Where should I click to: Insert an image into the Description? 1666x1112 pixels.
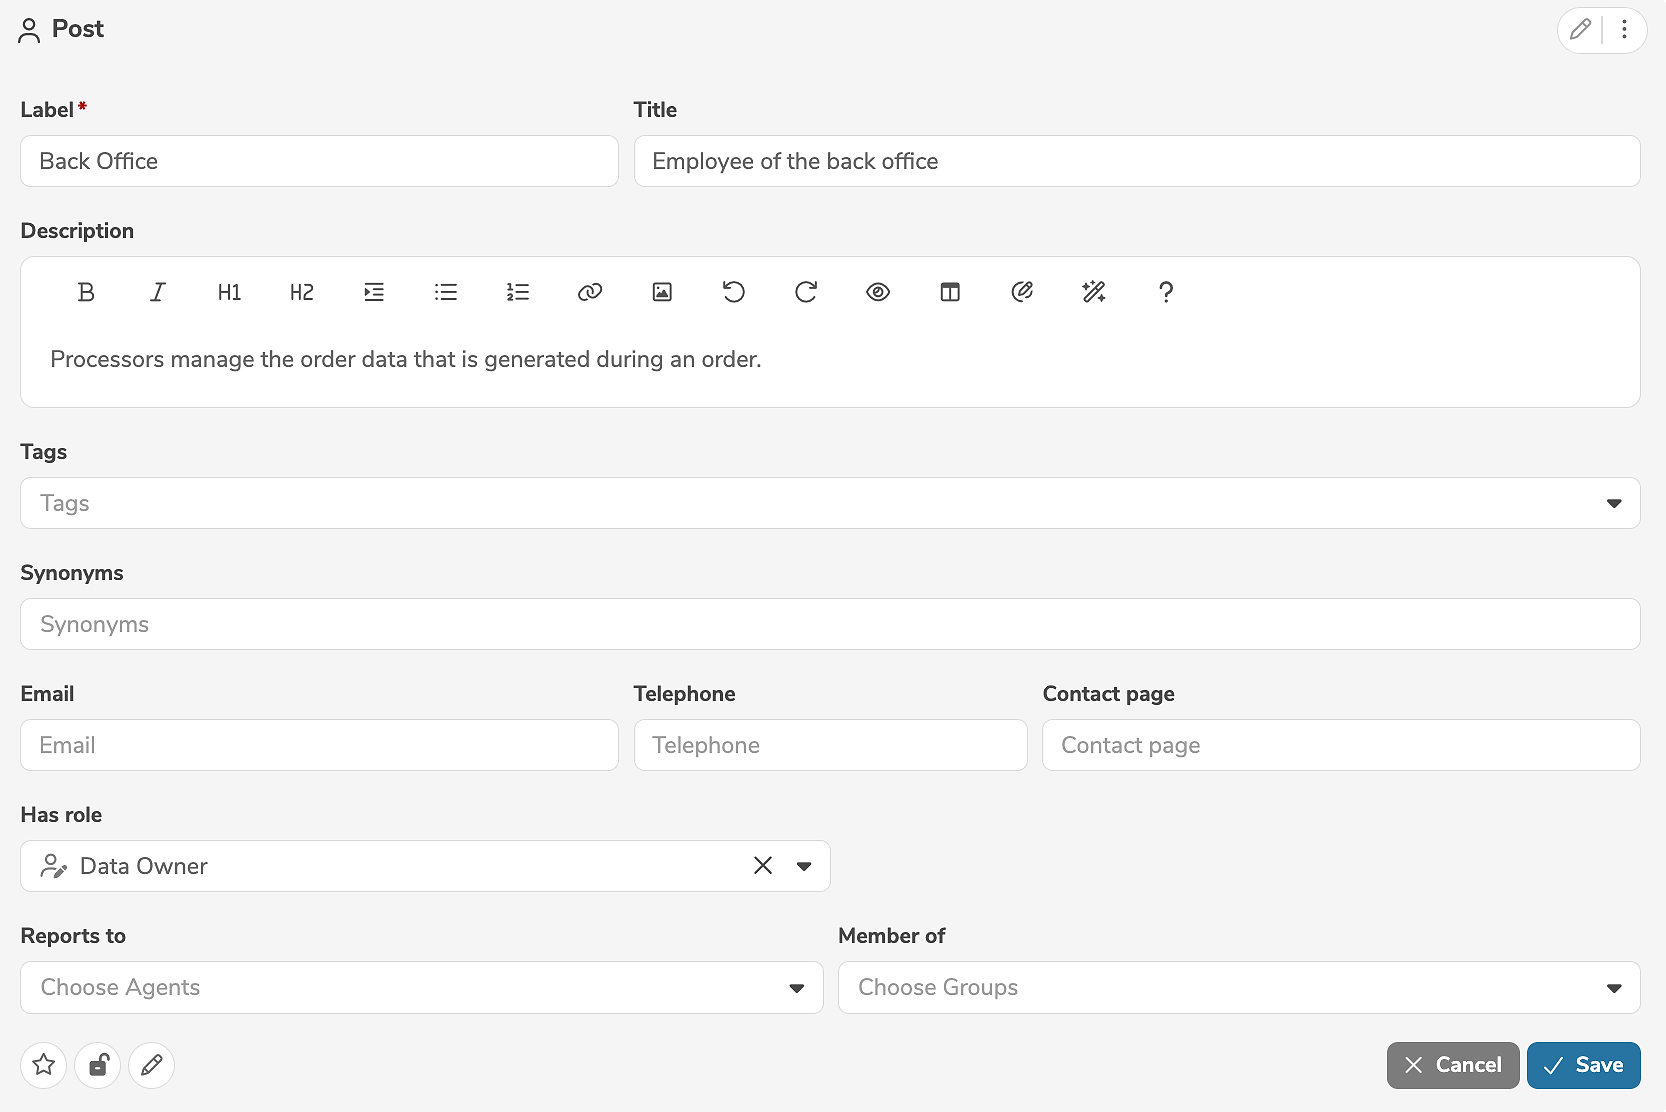click(662, 292)
